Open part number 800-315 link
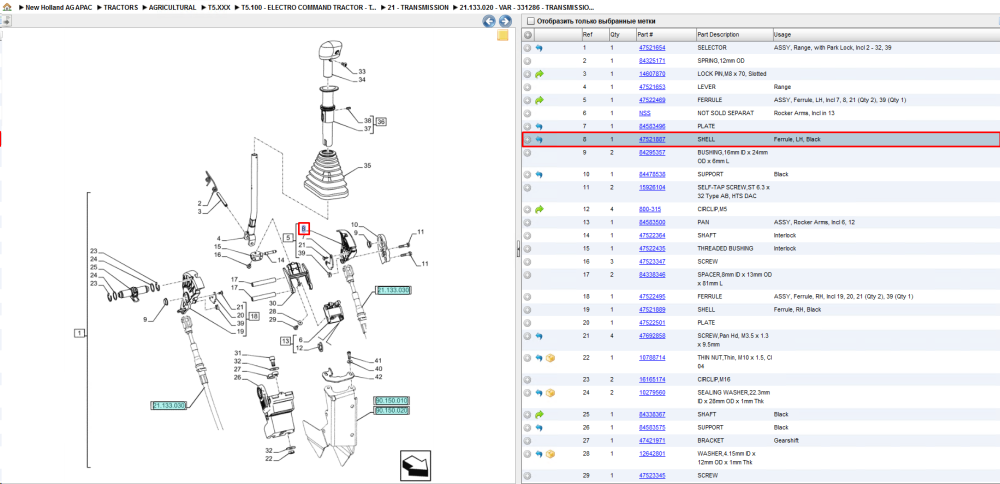Viewport: 1000px width, 484px height. [649, 209]
